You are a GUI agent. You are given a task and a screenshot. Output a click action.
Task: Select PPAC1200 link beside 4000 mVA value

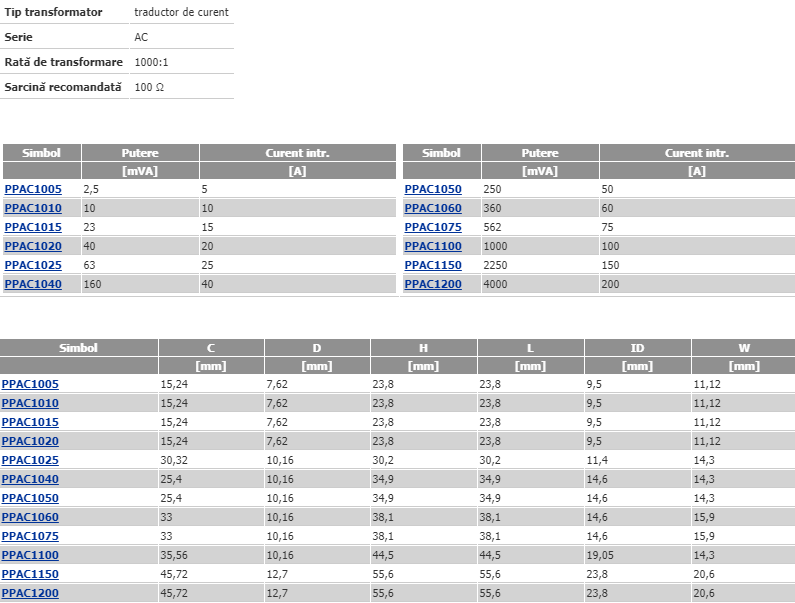[x=433, y=284]
